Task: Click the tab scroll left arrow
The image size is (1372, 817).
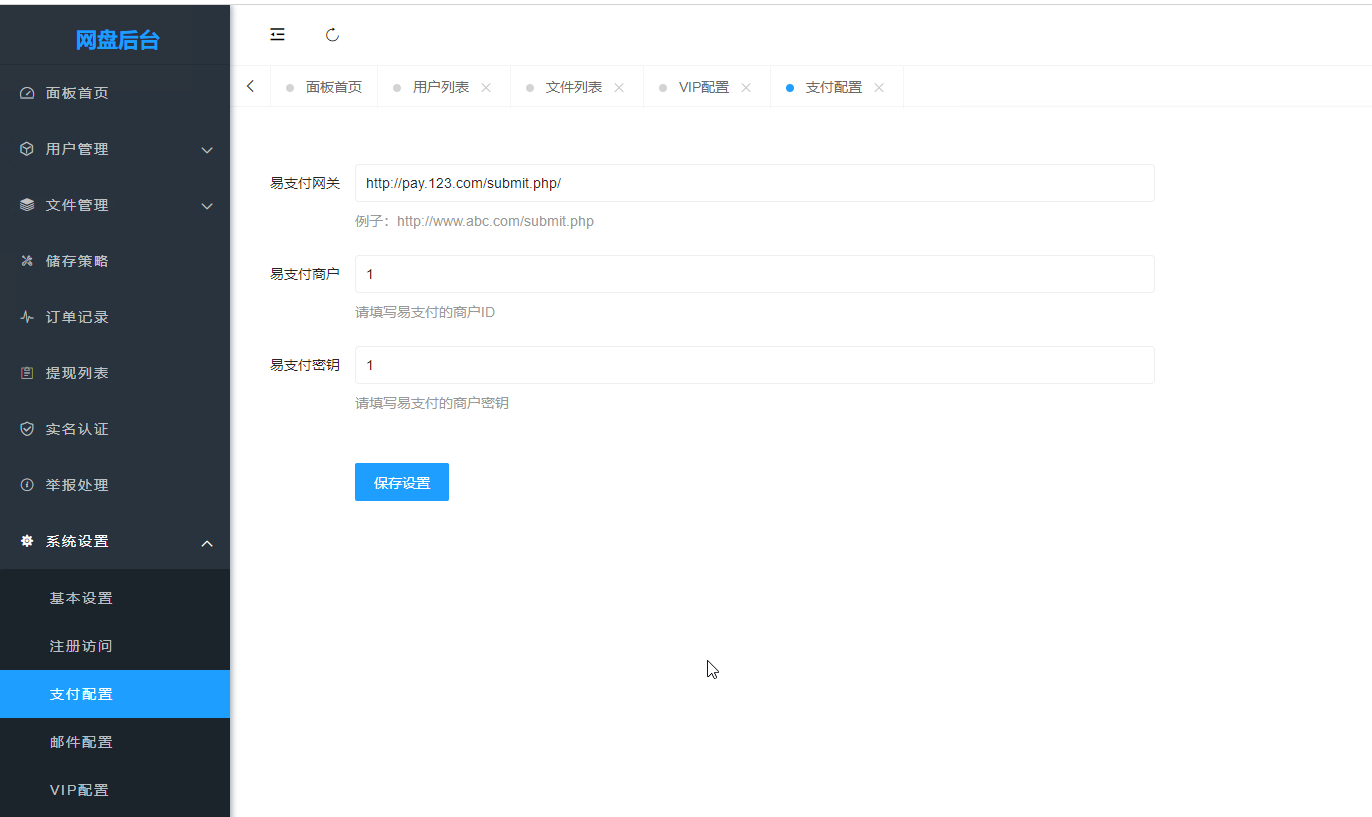Action: [250, 87]
